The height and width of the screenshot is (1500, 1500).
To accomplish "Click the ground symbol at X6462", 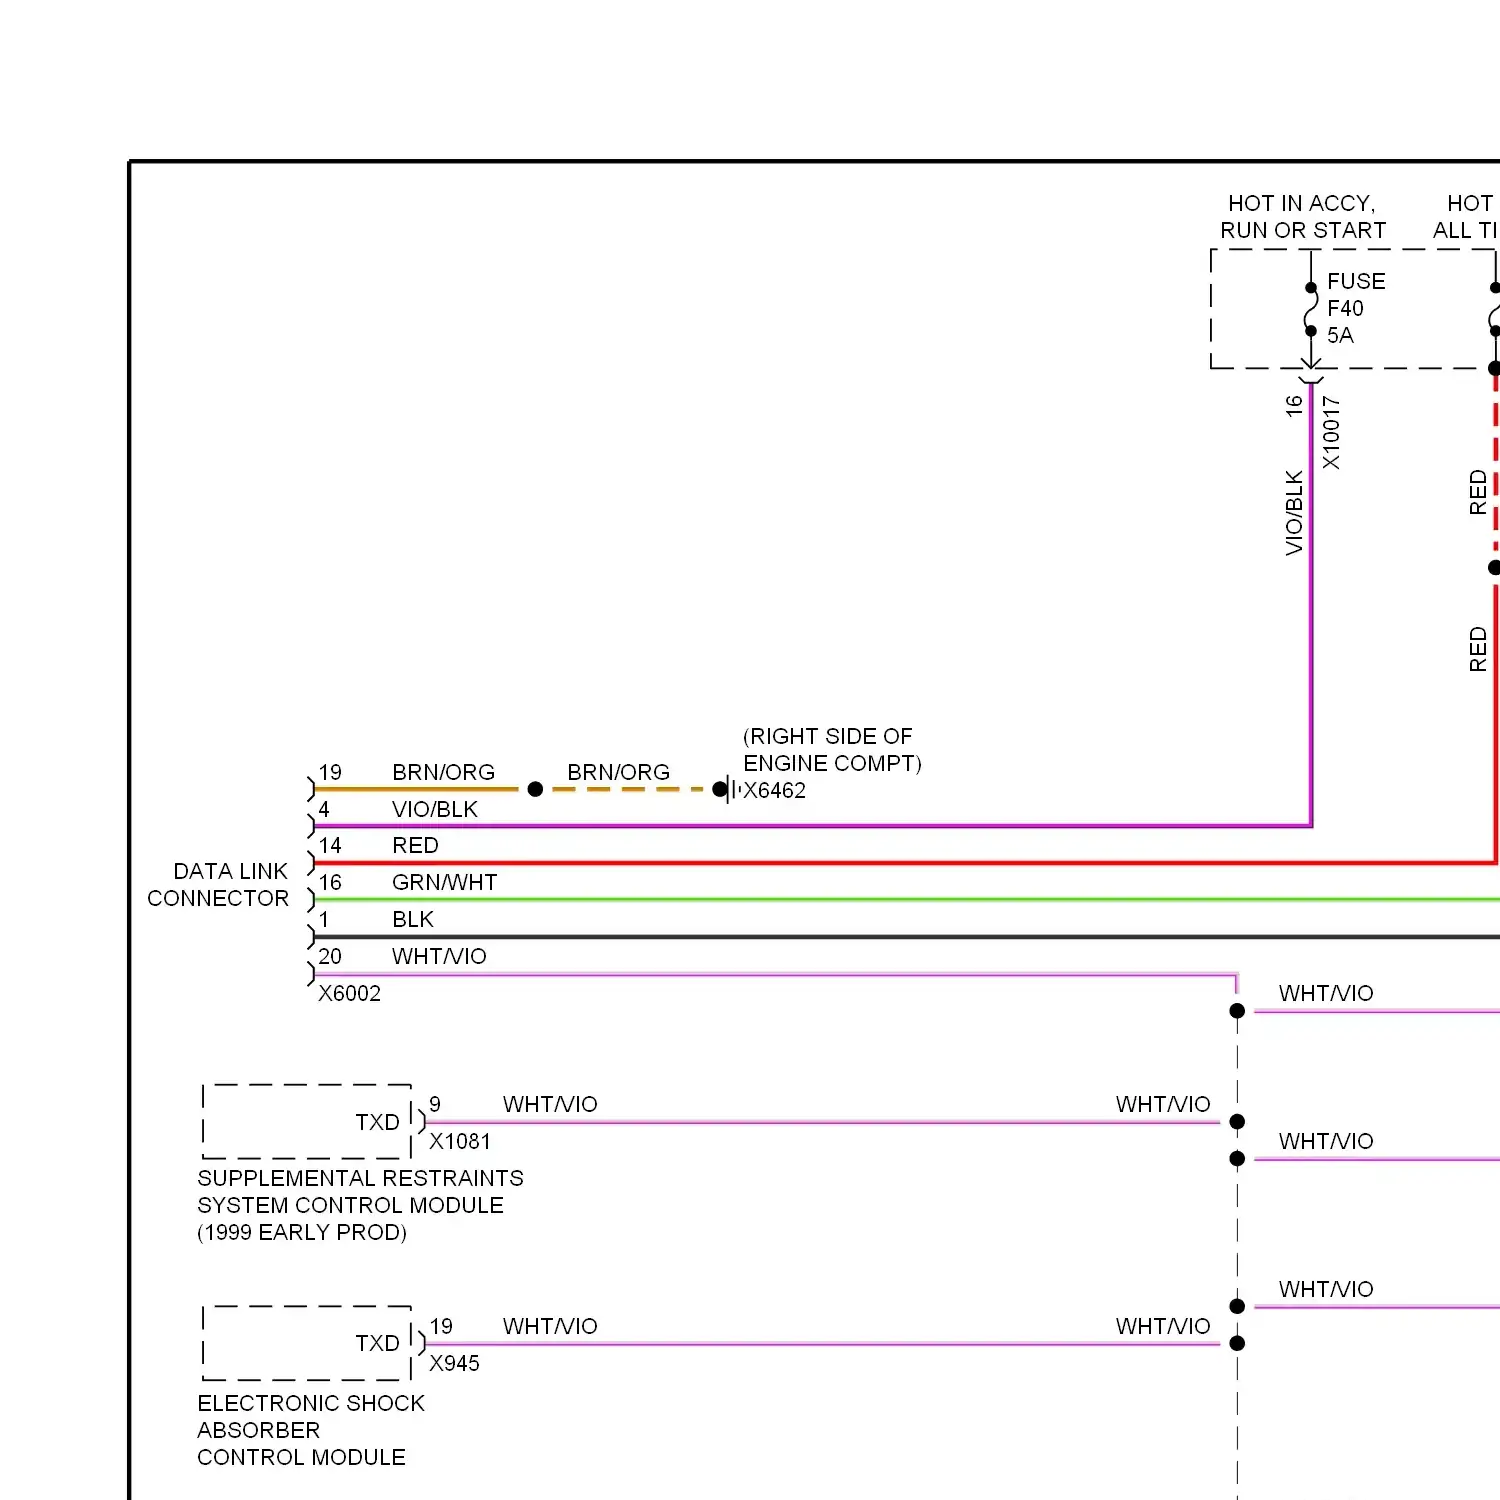I will tap(733, 790).
